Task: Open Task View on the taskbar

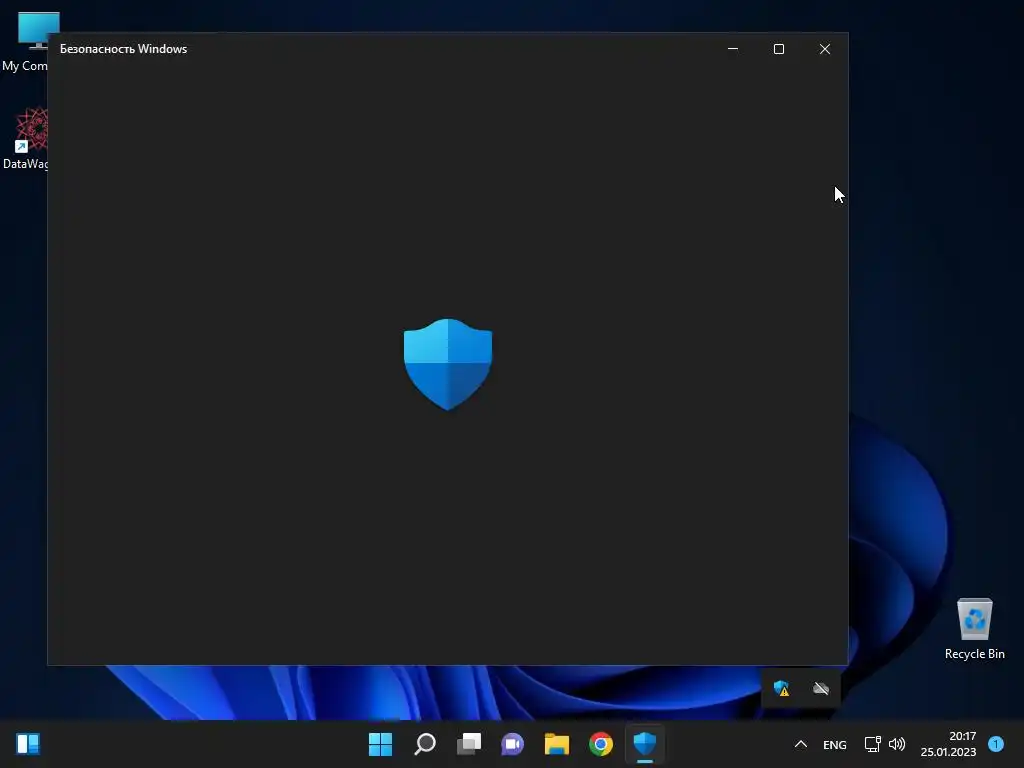Action: (x=469, y=744)
